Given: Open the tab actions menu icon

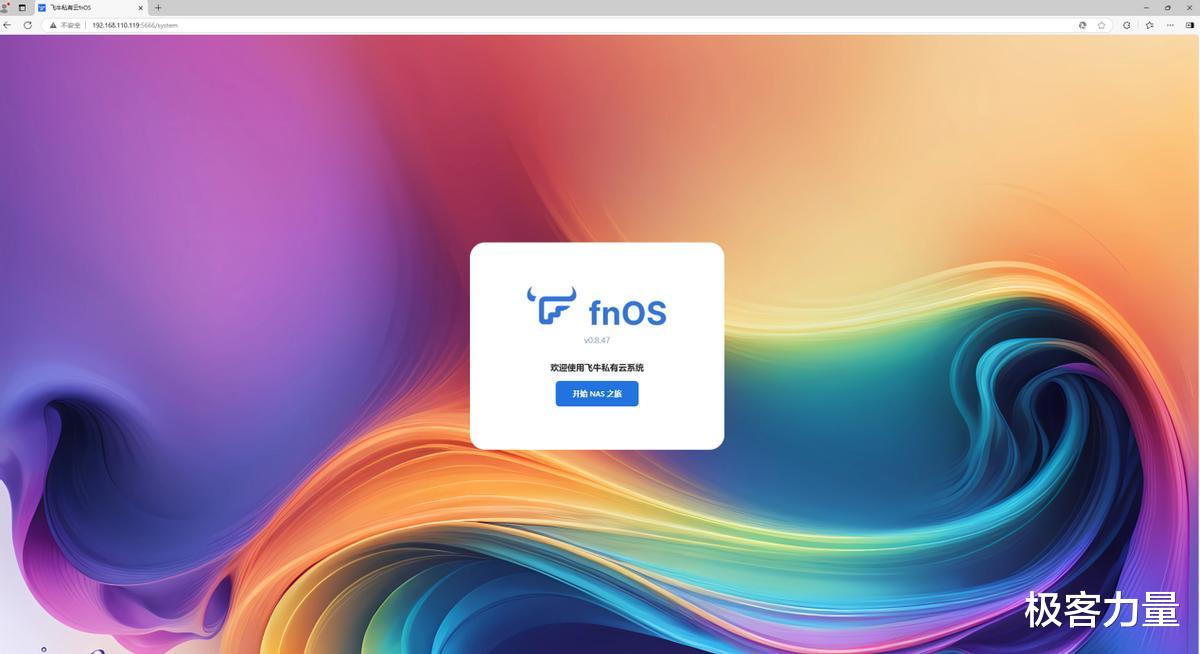Looking at the screenshot, I should (x=22, y=7).
